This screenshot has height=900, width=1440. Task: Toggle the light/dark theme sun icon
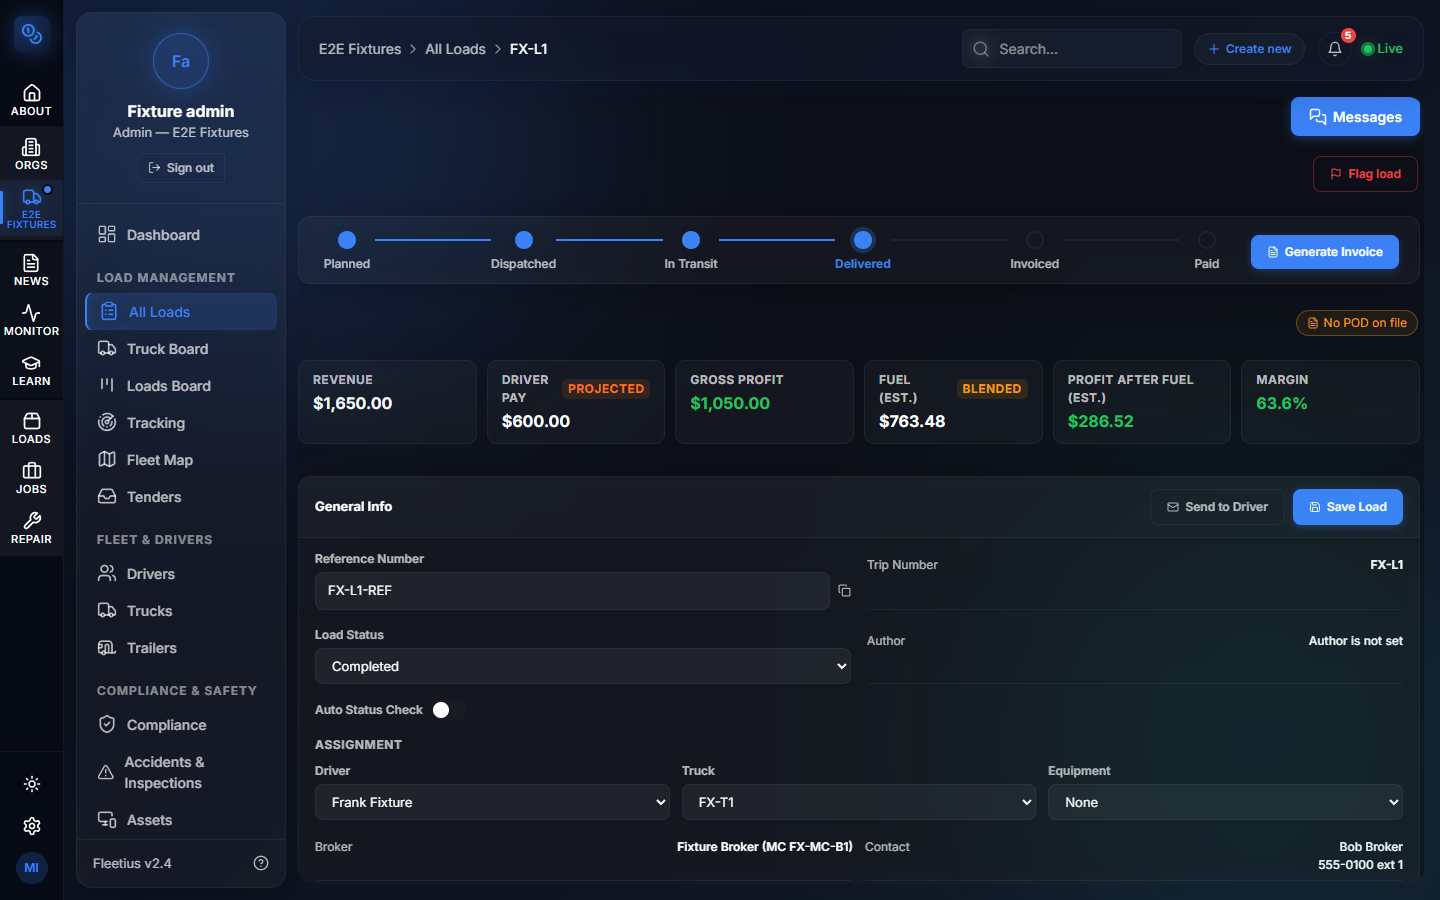(x=32, y=784)
